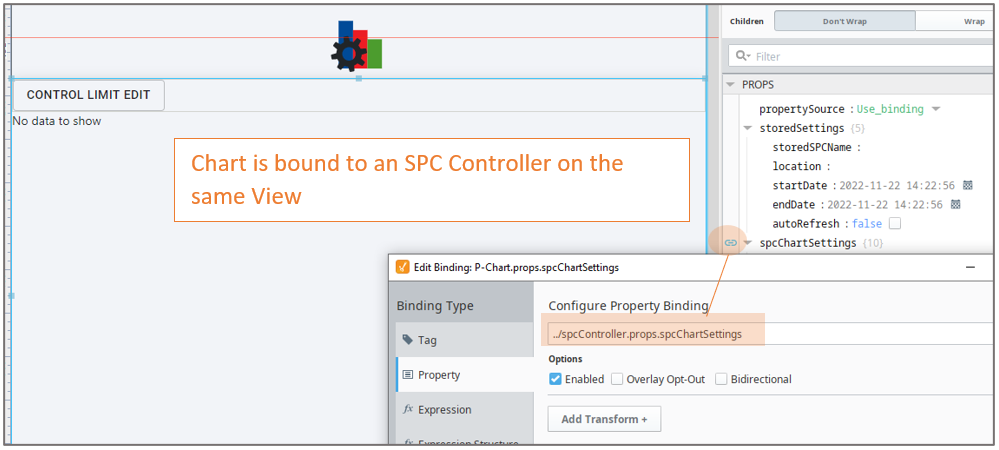The width and height of the screenshot is (999, 450).
Task: Click the binding link icon beside spcChartSettings
Action: (x=731, y=243)
